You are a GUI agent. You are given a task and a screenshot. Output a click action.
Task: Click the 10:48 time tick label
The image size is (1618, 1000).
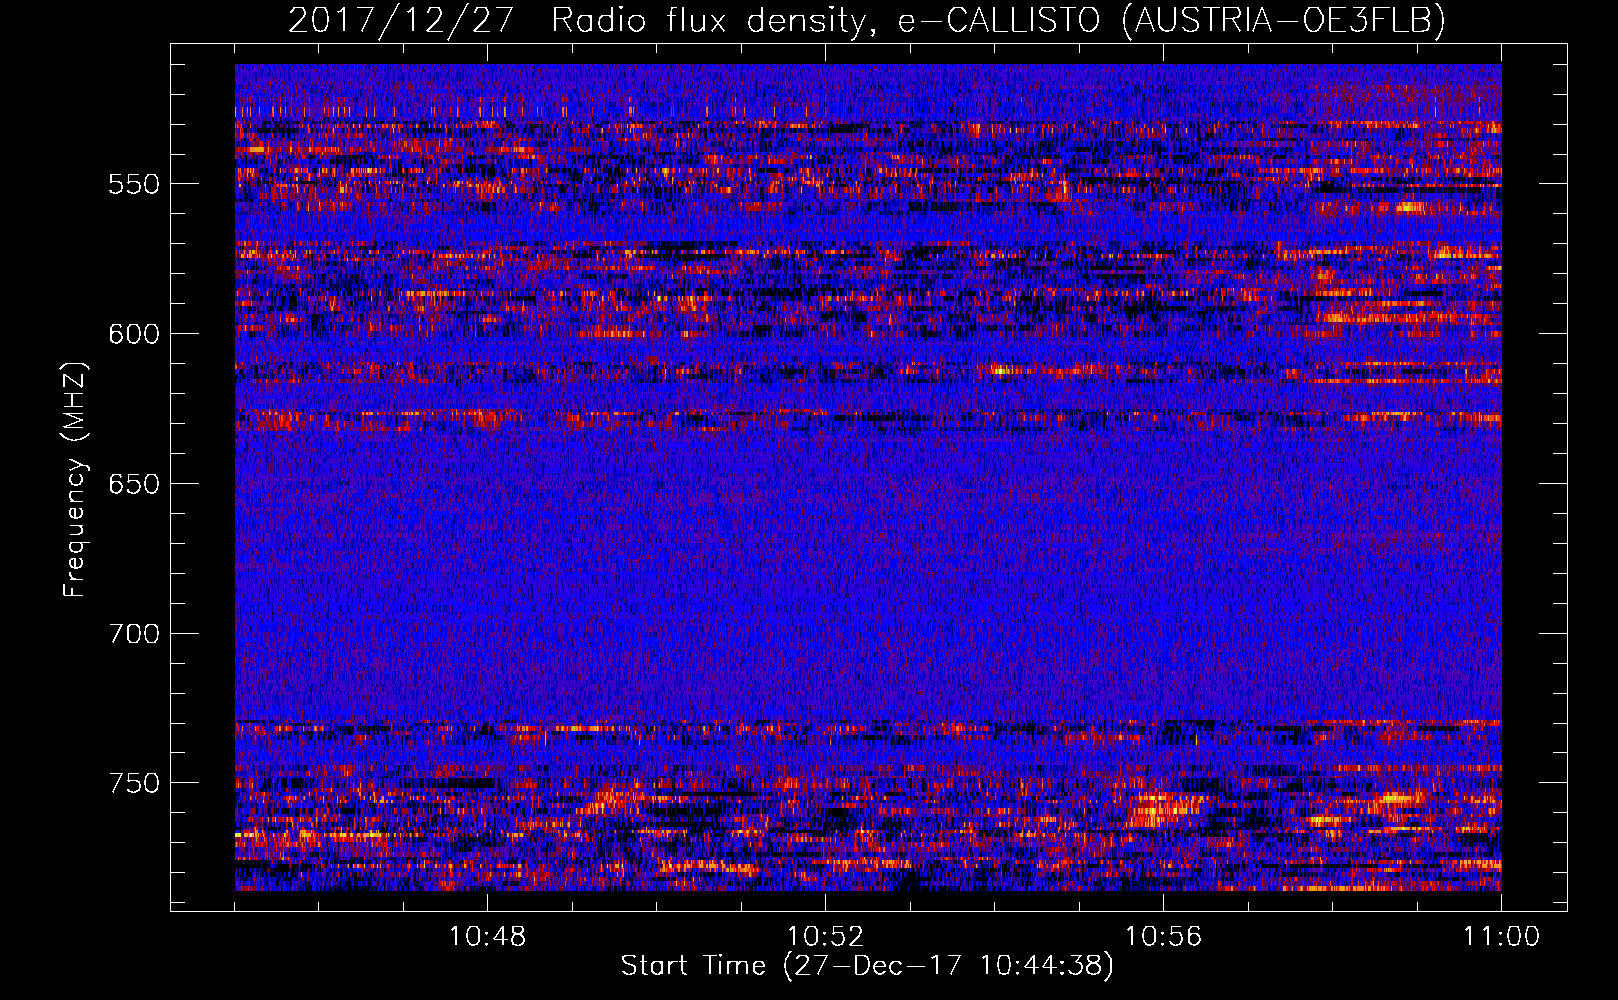(487, 937)
